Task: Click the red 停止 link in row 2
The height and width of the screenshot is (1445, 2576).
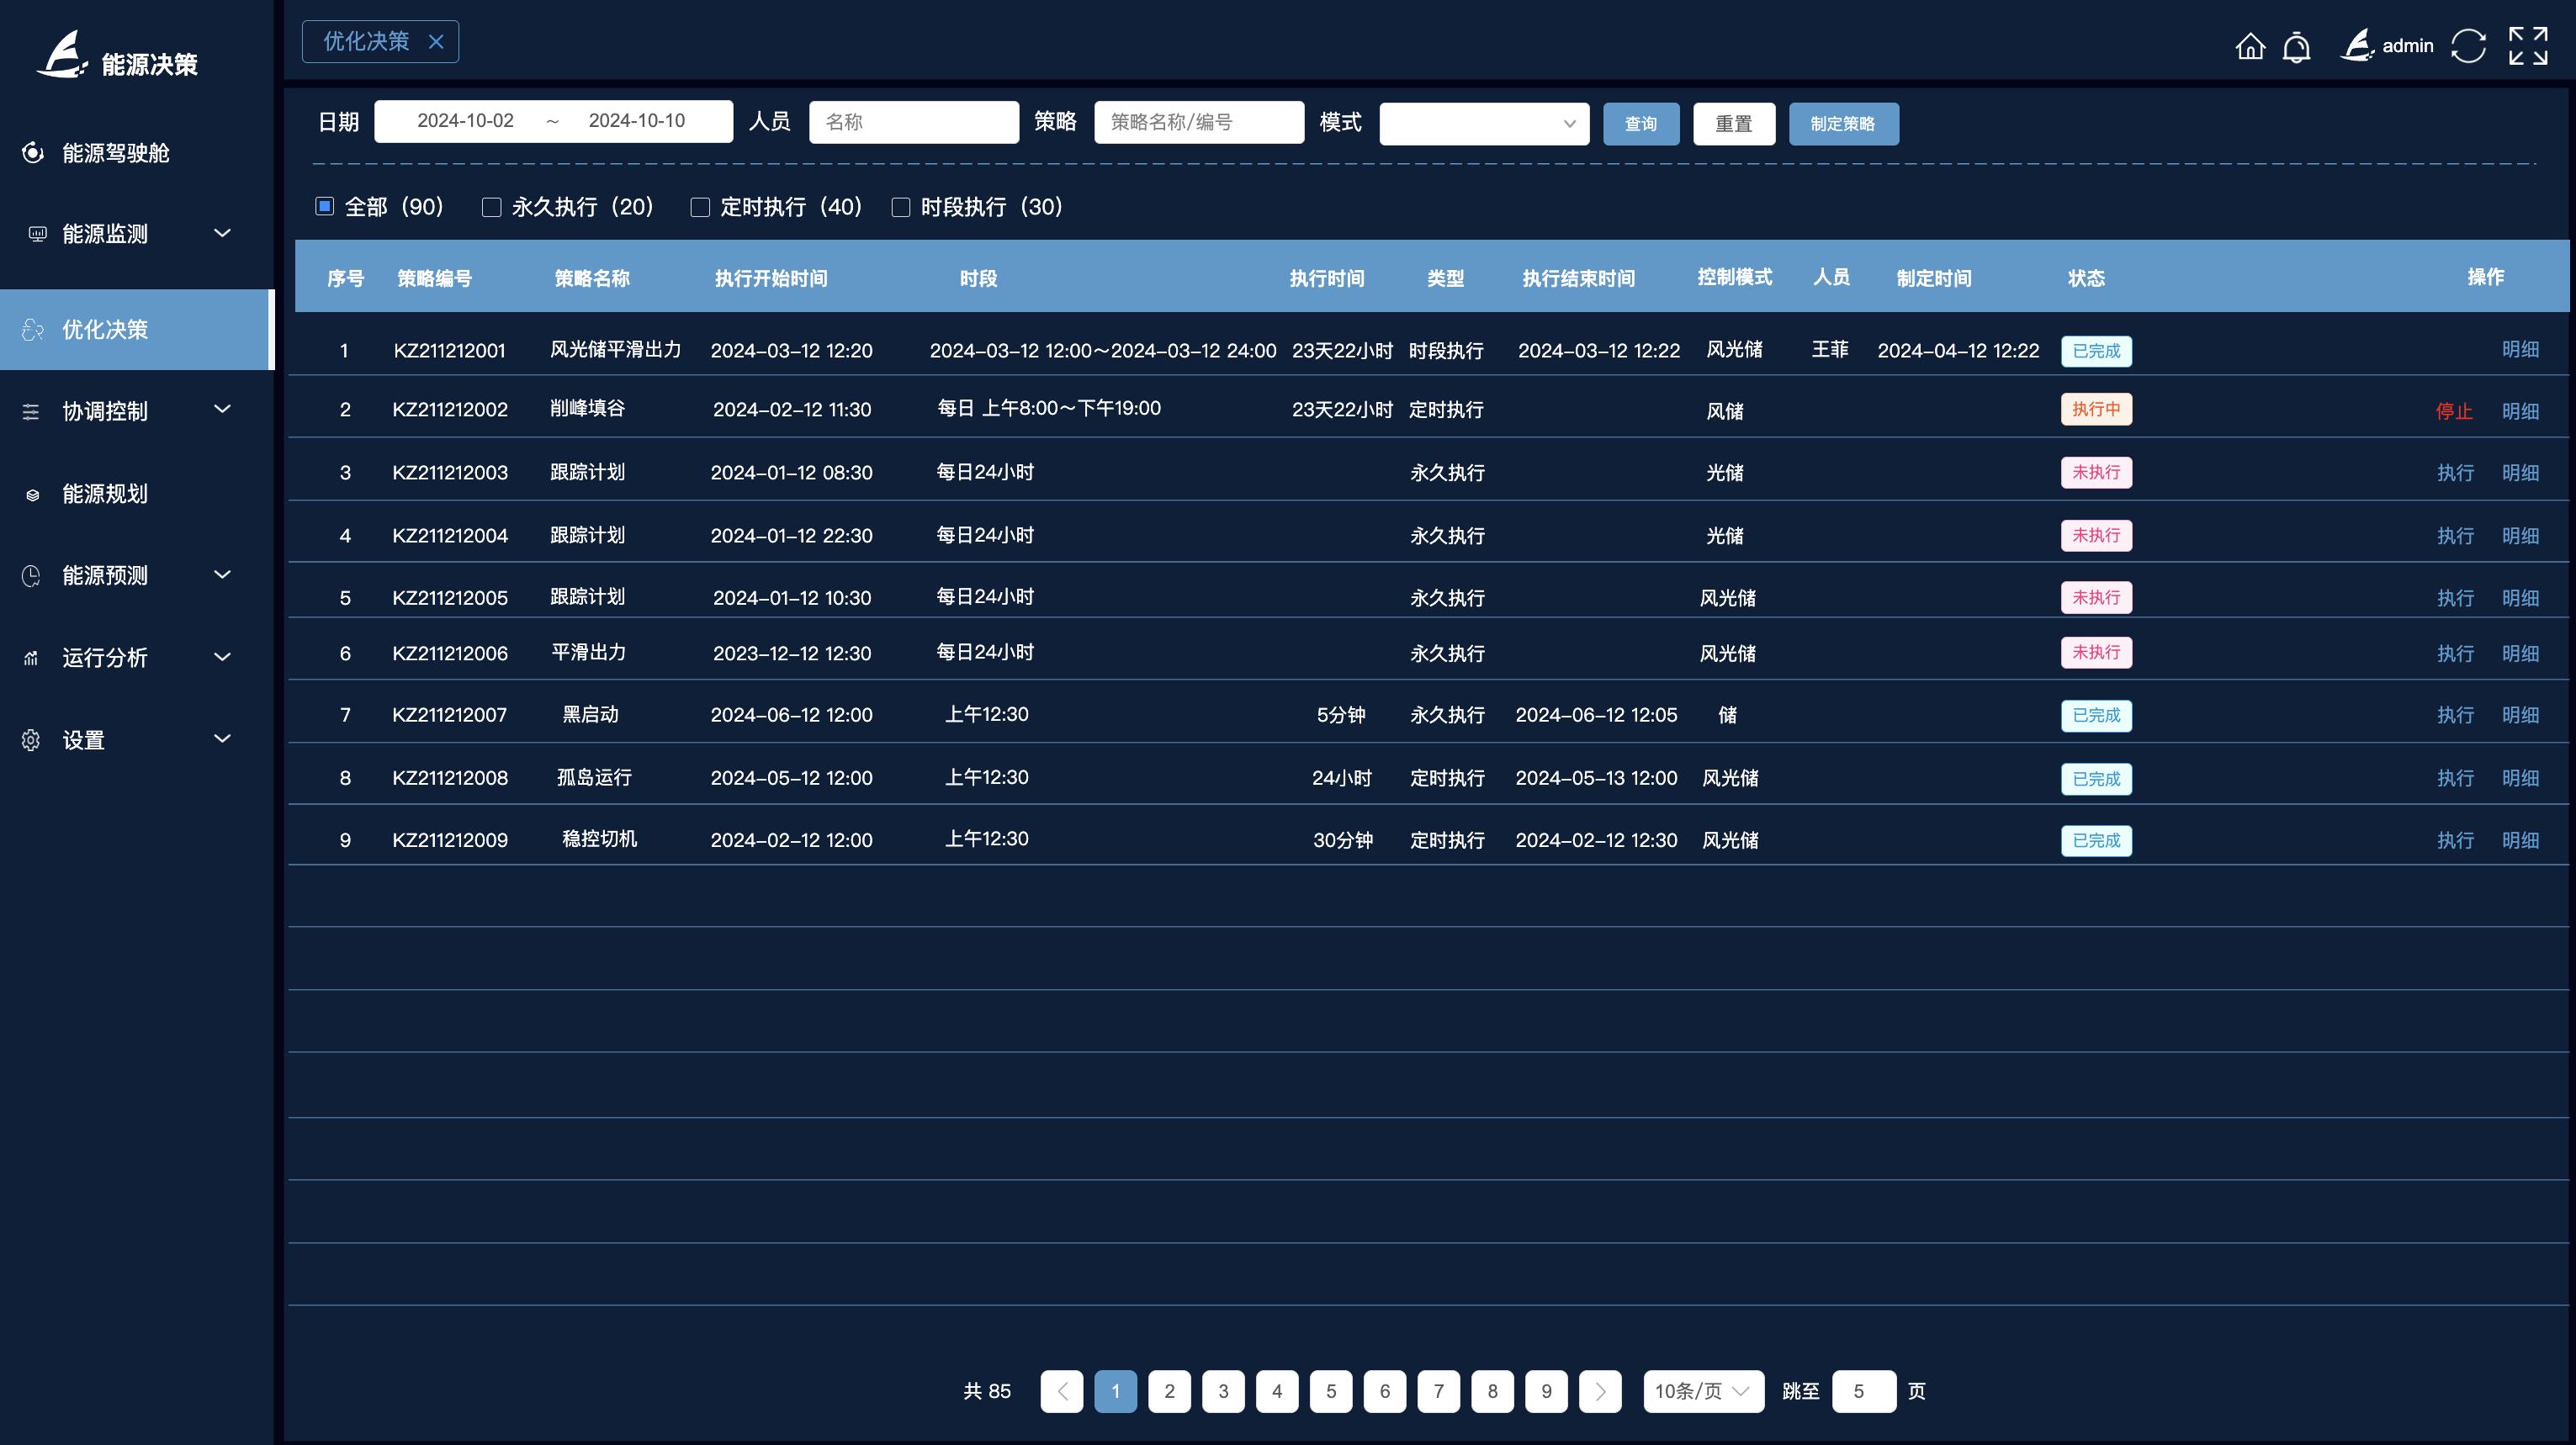Action: [2453, 411]
